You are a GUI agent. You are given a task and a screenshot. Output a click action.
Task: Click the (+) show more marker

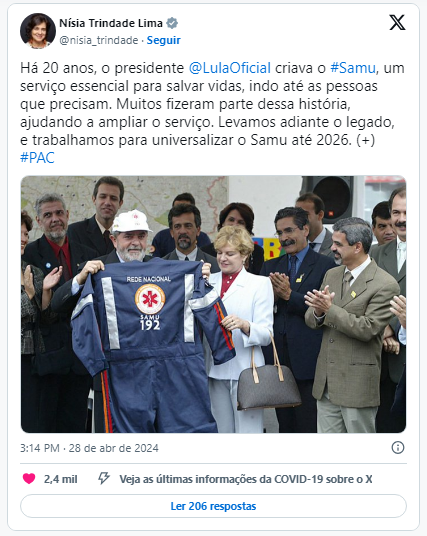[365, 140]
